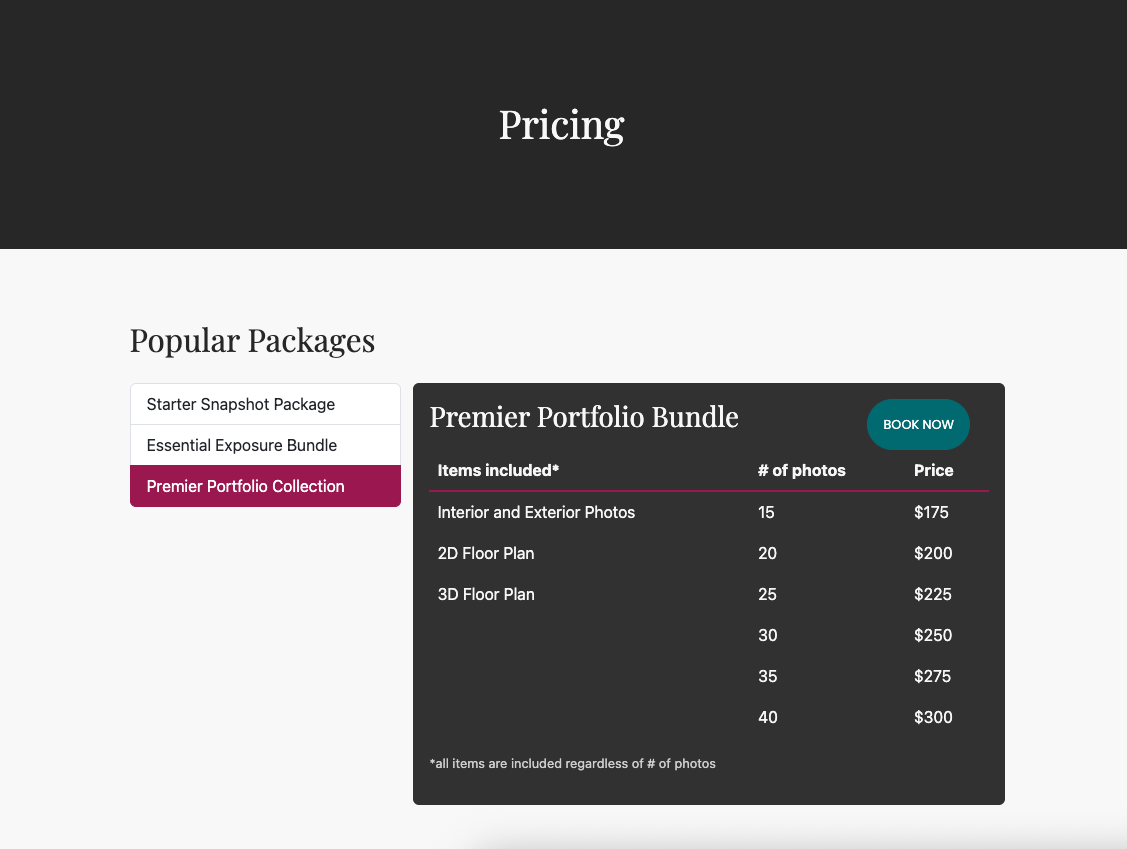
Task: Click the BOOK NOW button
Action: 918,424
